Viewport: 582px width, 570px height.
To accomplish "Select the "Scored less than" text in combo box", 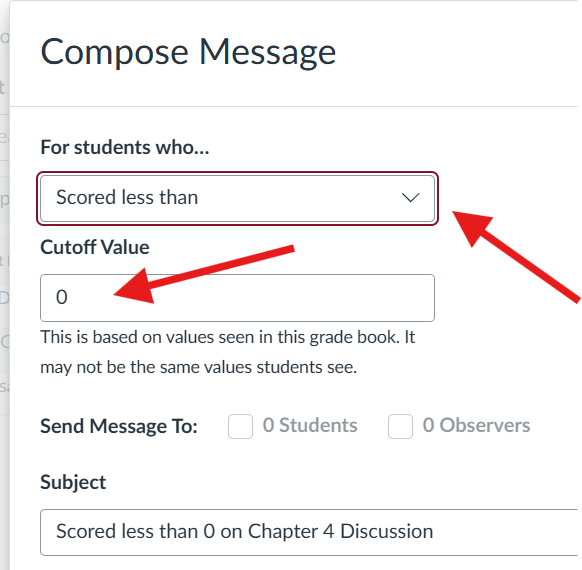I will click(127, 197).
